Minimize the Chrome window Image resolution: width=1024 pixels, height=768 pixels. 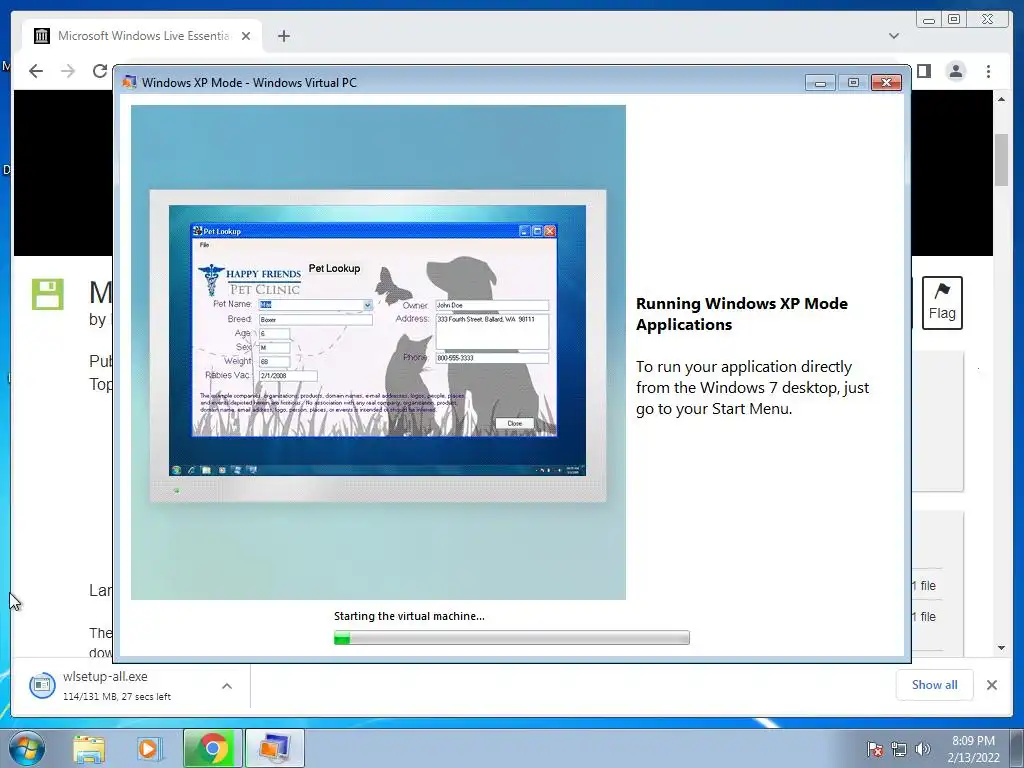pyautogui.click(x=929, y=20)
